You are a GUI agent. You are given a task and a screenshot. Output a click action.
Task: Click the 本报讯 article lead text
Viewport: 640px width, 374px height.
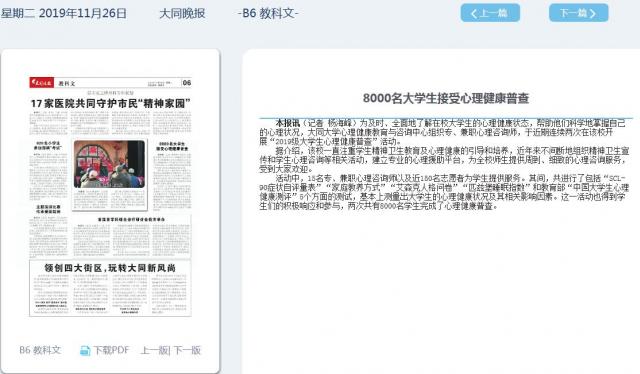point(288,123)
